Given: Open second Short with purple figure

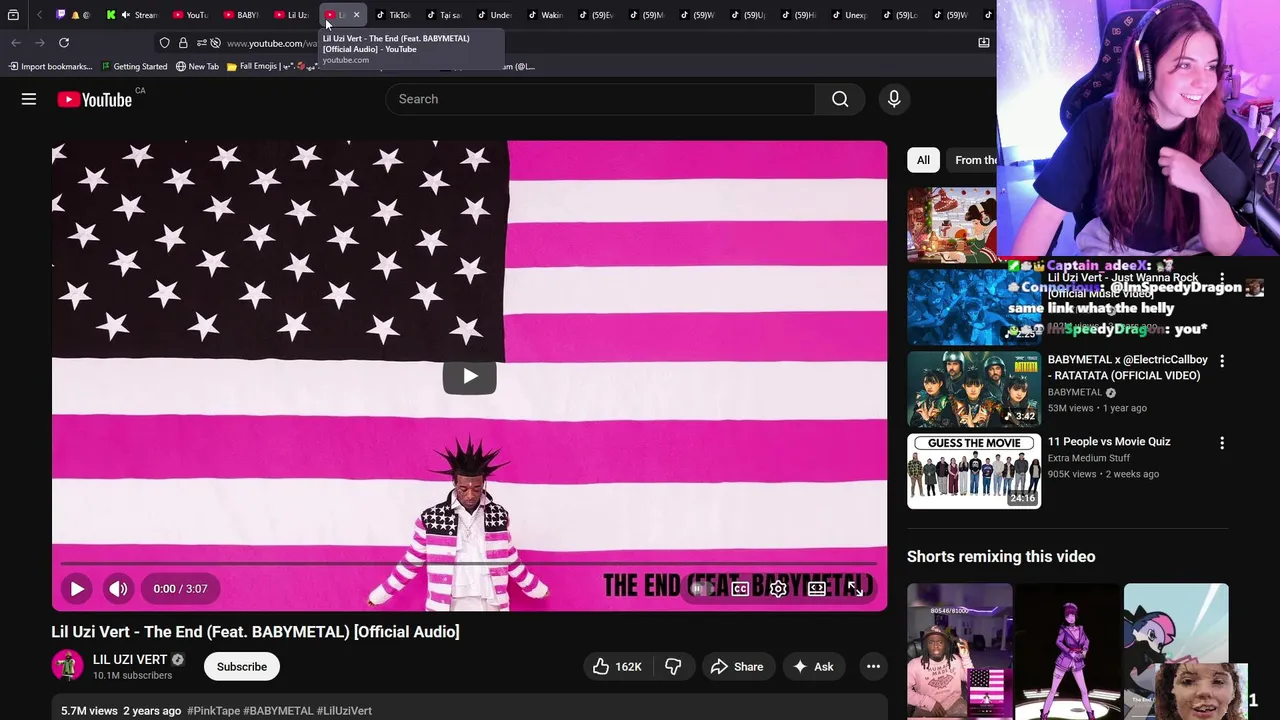Looking at the screenshot, I should pos(1067,651).
